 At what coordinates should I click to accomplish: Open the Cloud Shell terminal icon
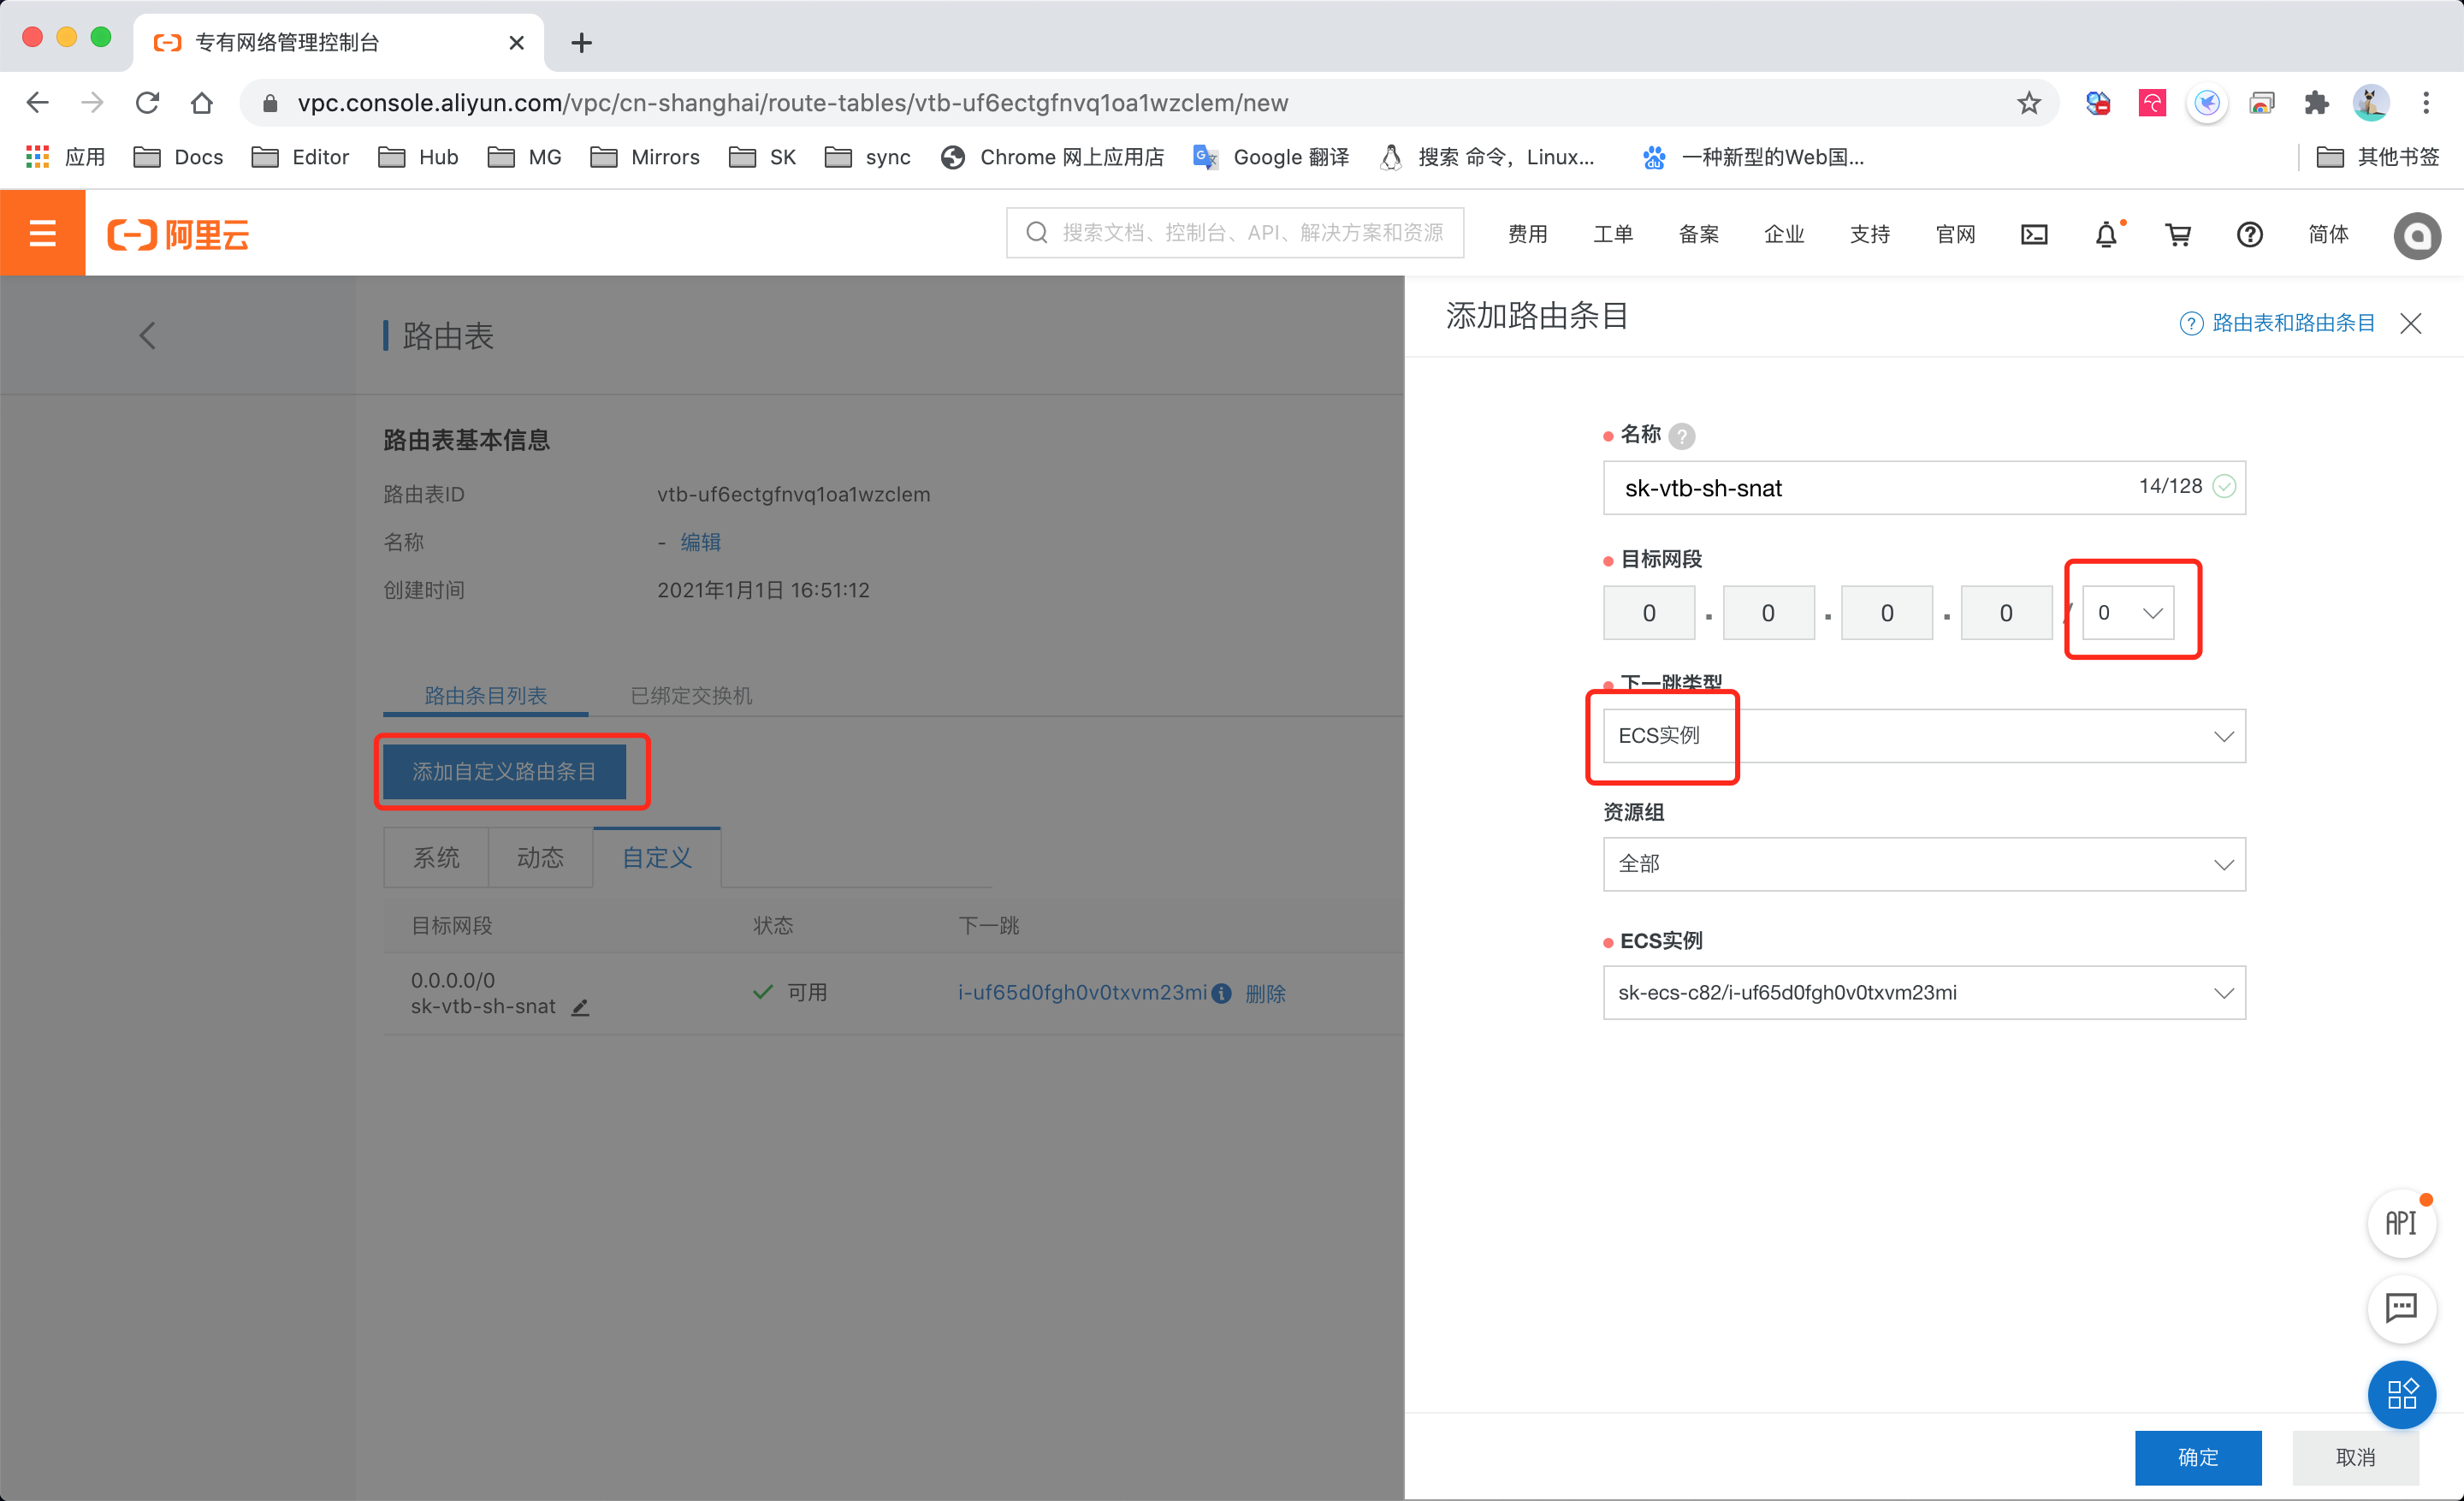(2034, 234)
